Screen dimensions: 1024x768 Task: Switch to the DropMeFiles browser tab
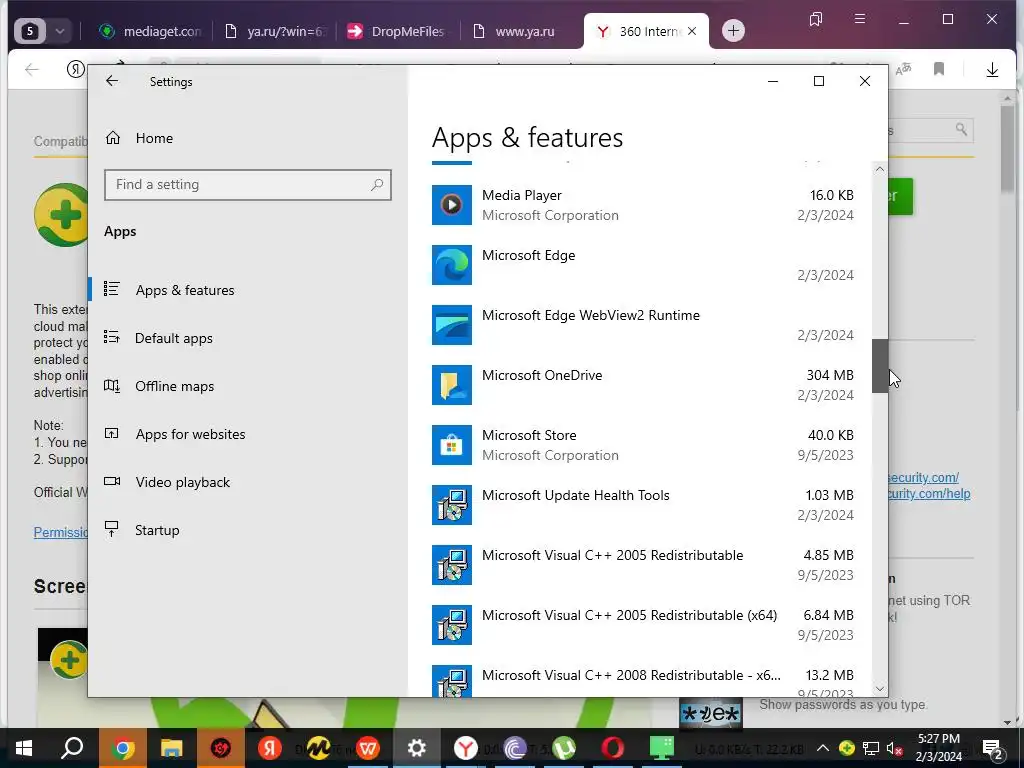(397, 31)
